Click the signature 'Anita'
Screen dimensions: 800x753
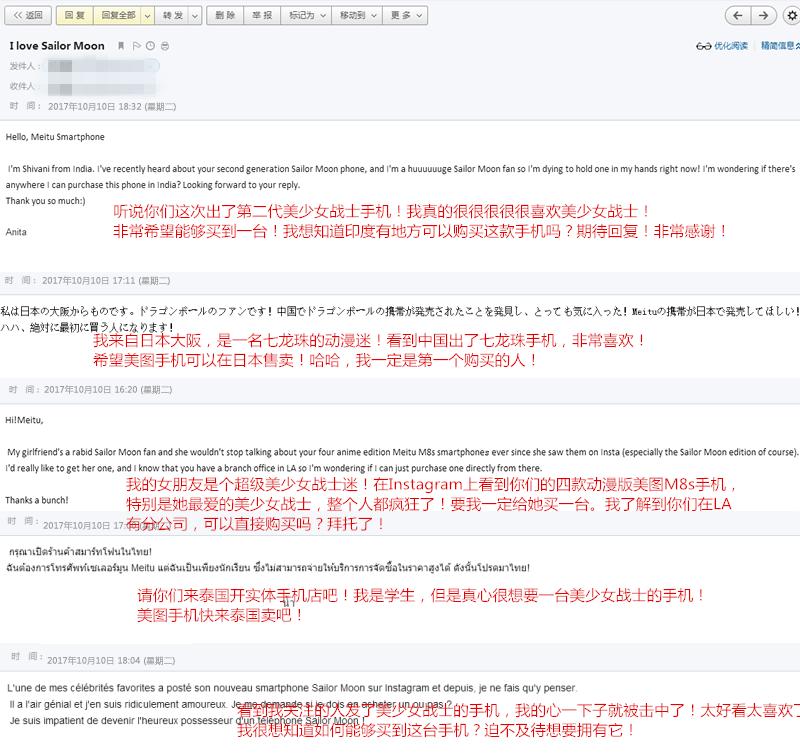[x=16, y=232]
